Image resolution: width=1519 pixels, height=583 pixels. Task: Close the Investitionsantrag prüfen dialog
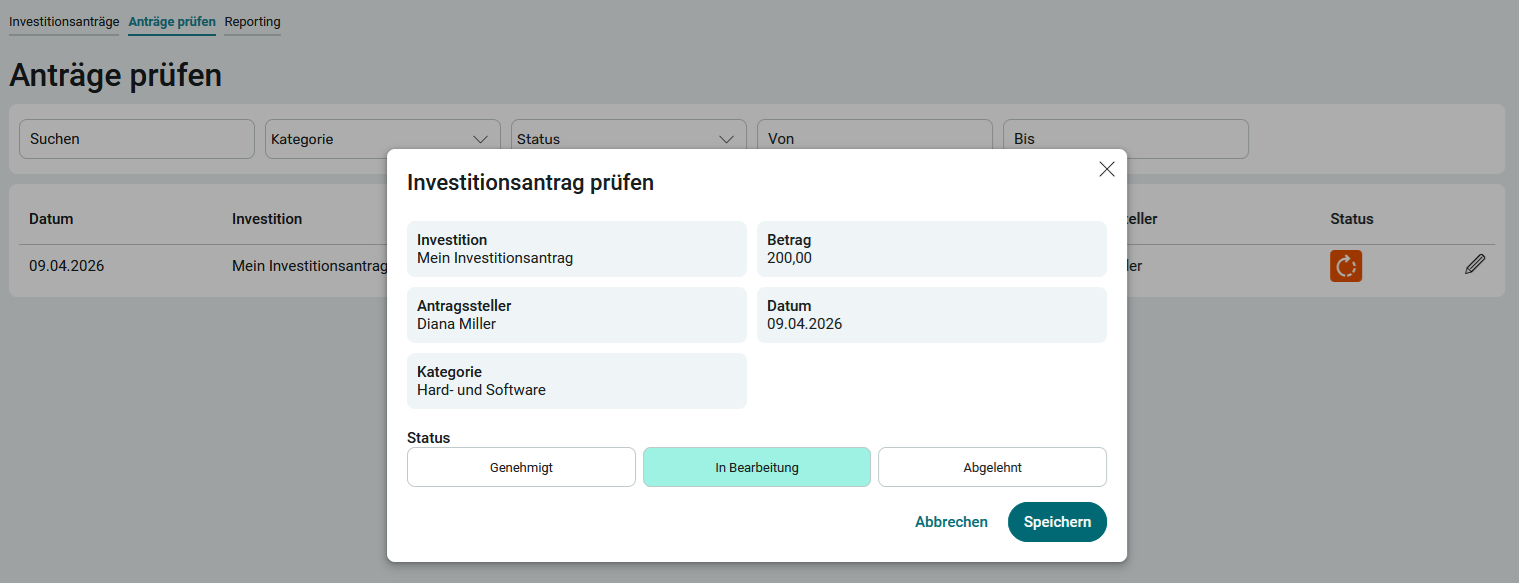coord(1106,169)
